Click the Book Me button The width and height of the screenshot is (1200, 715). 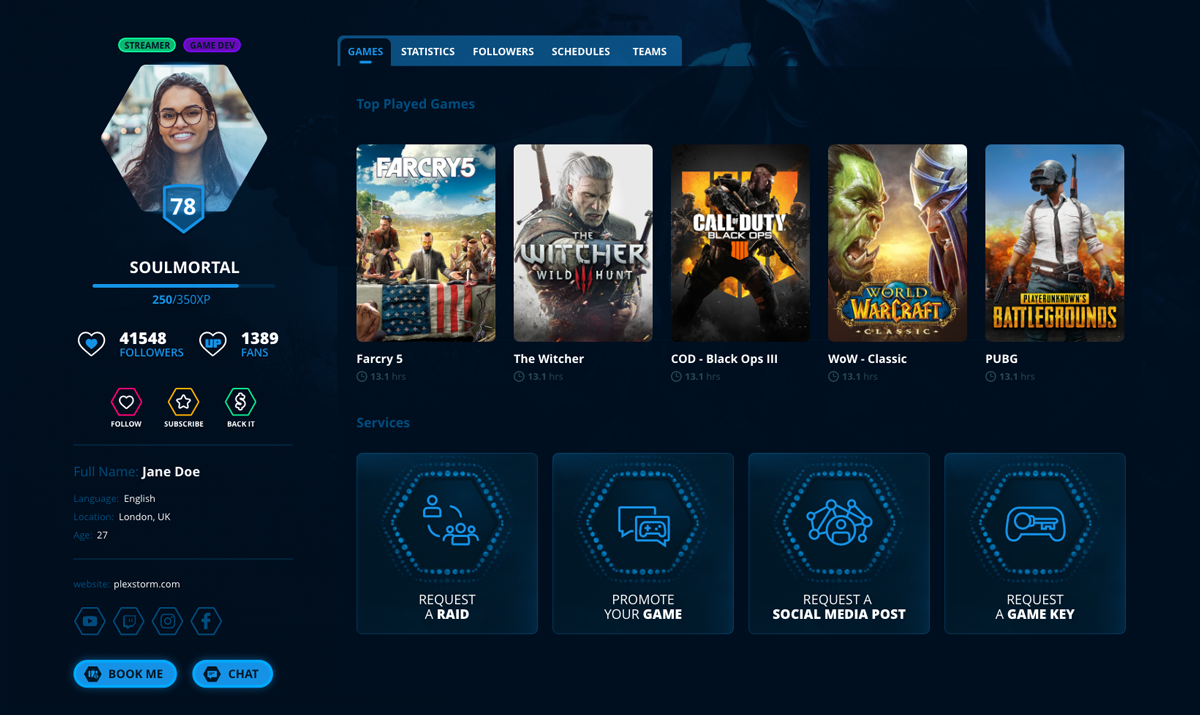(125, 674)
